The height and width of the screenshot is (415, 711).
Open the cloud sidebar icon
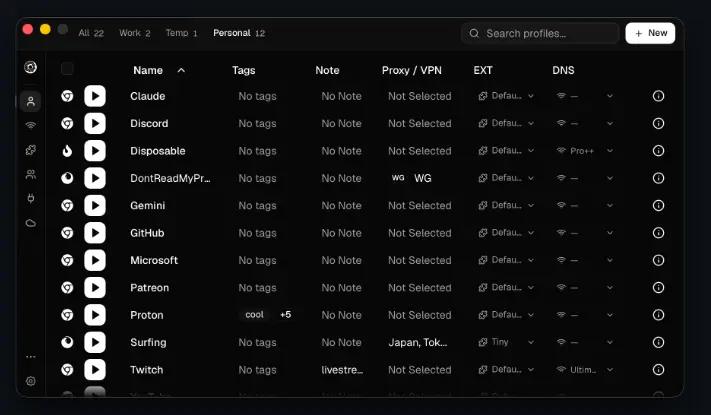point(30,223)
